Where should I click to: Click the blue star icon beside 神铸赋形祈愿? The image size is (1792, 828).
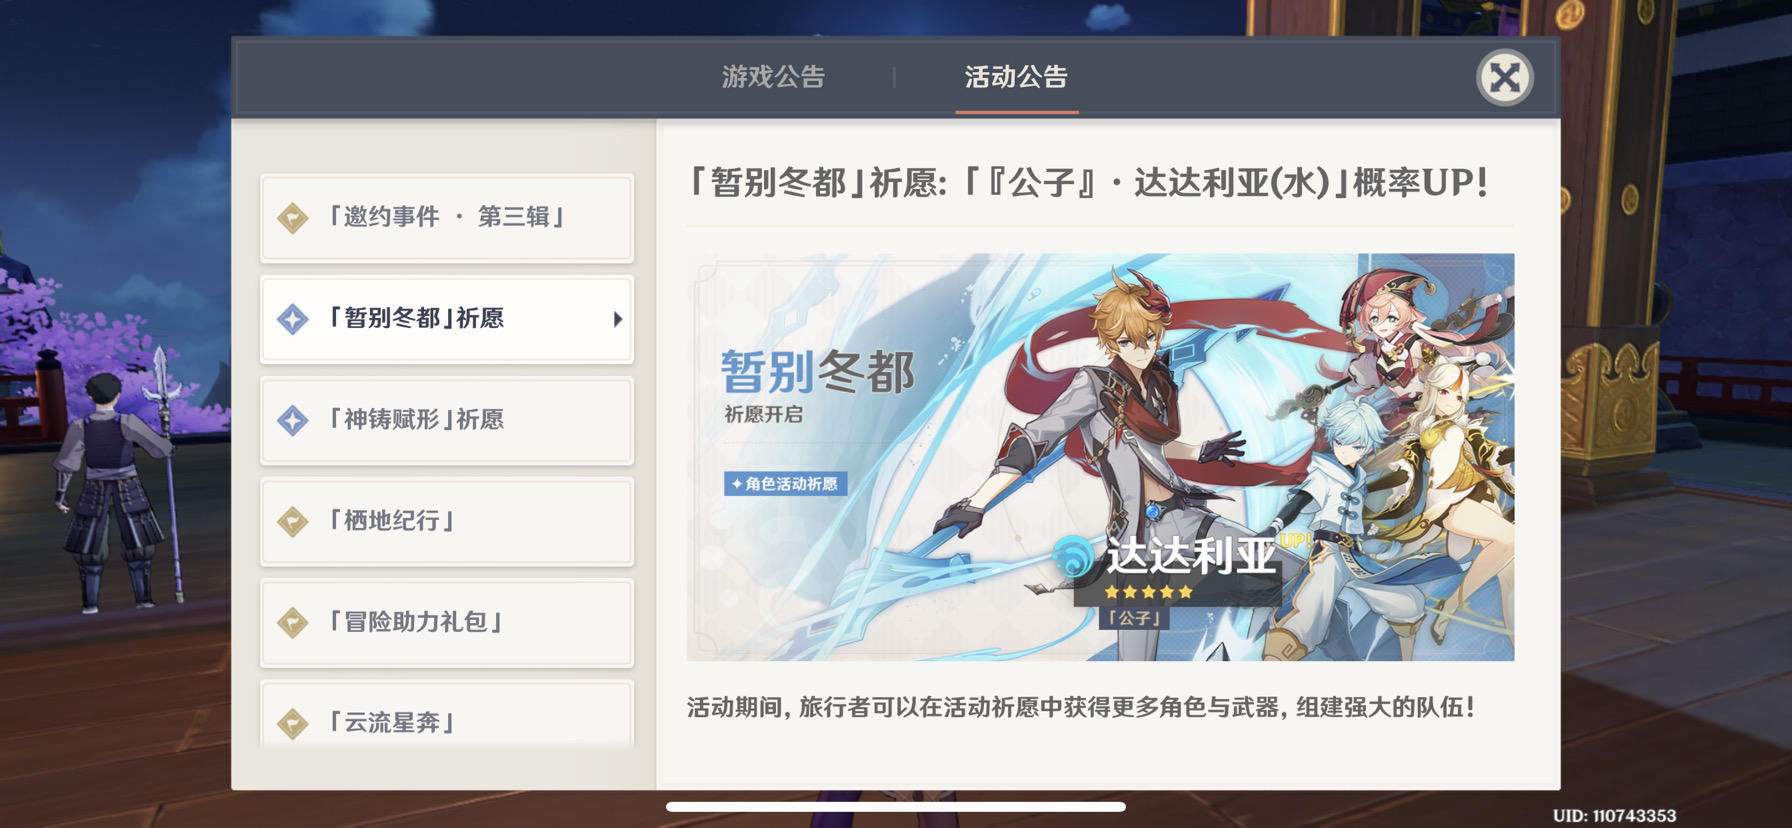tap(293, 420)
